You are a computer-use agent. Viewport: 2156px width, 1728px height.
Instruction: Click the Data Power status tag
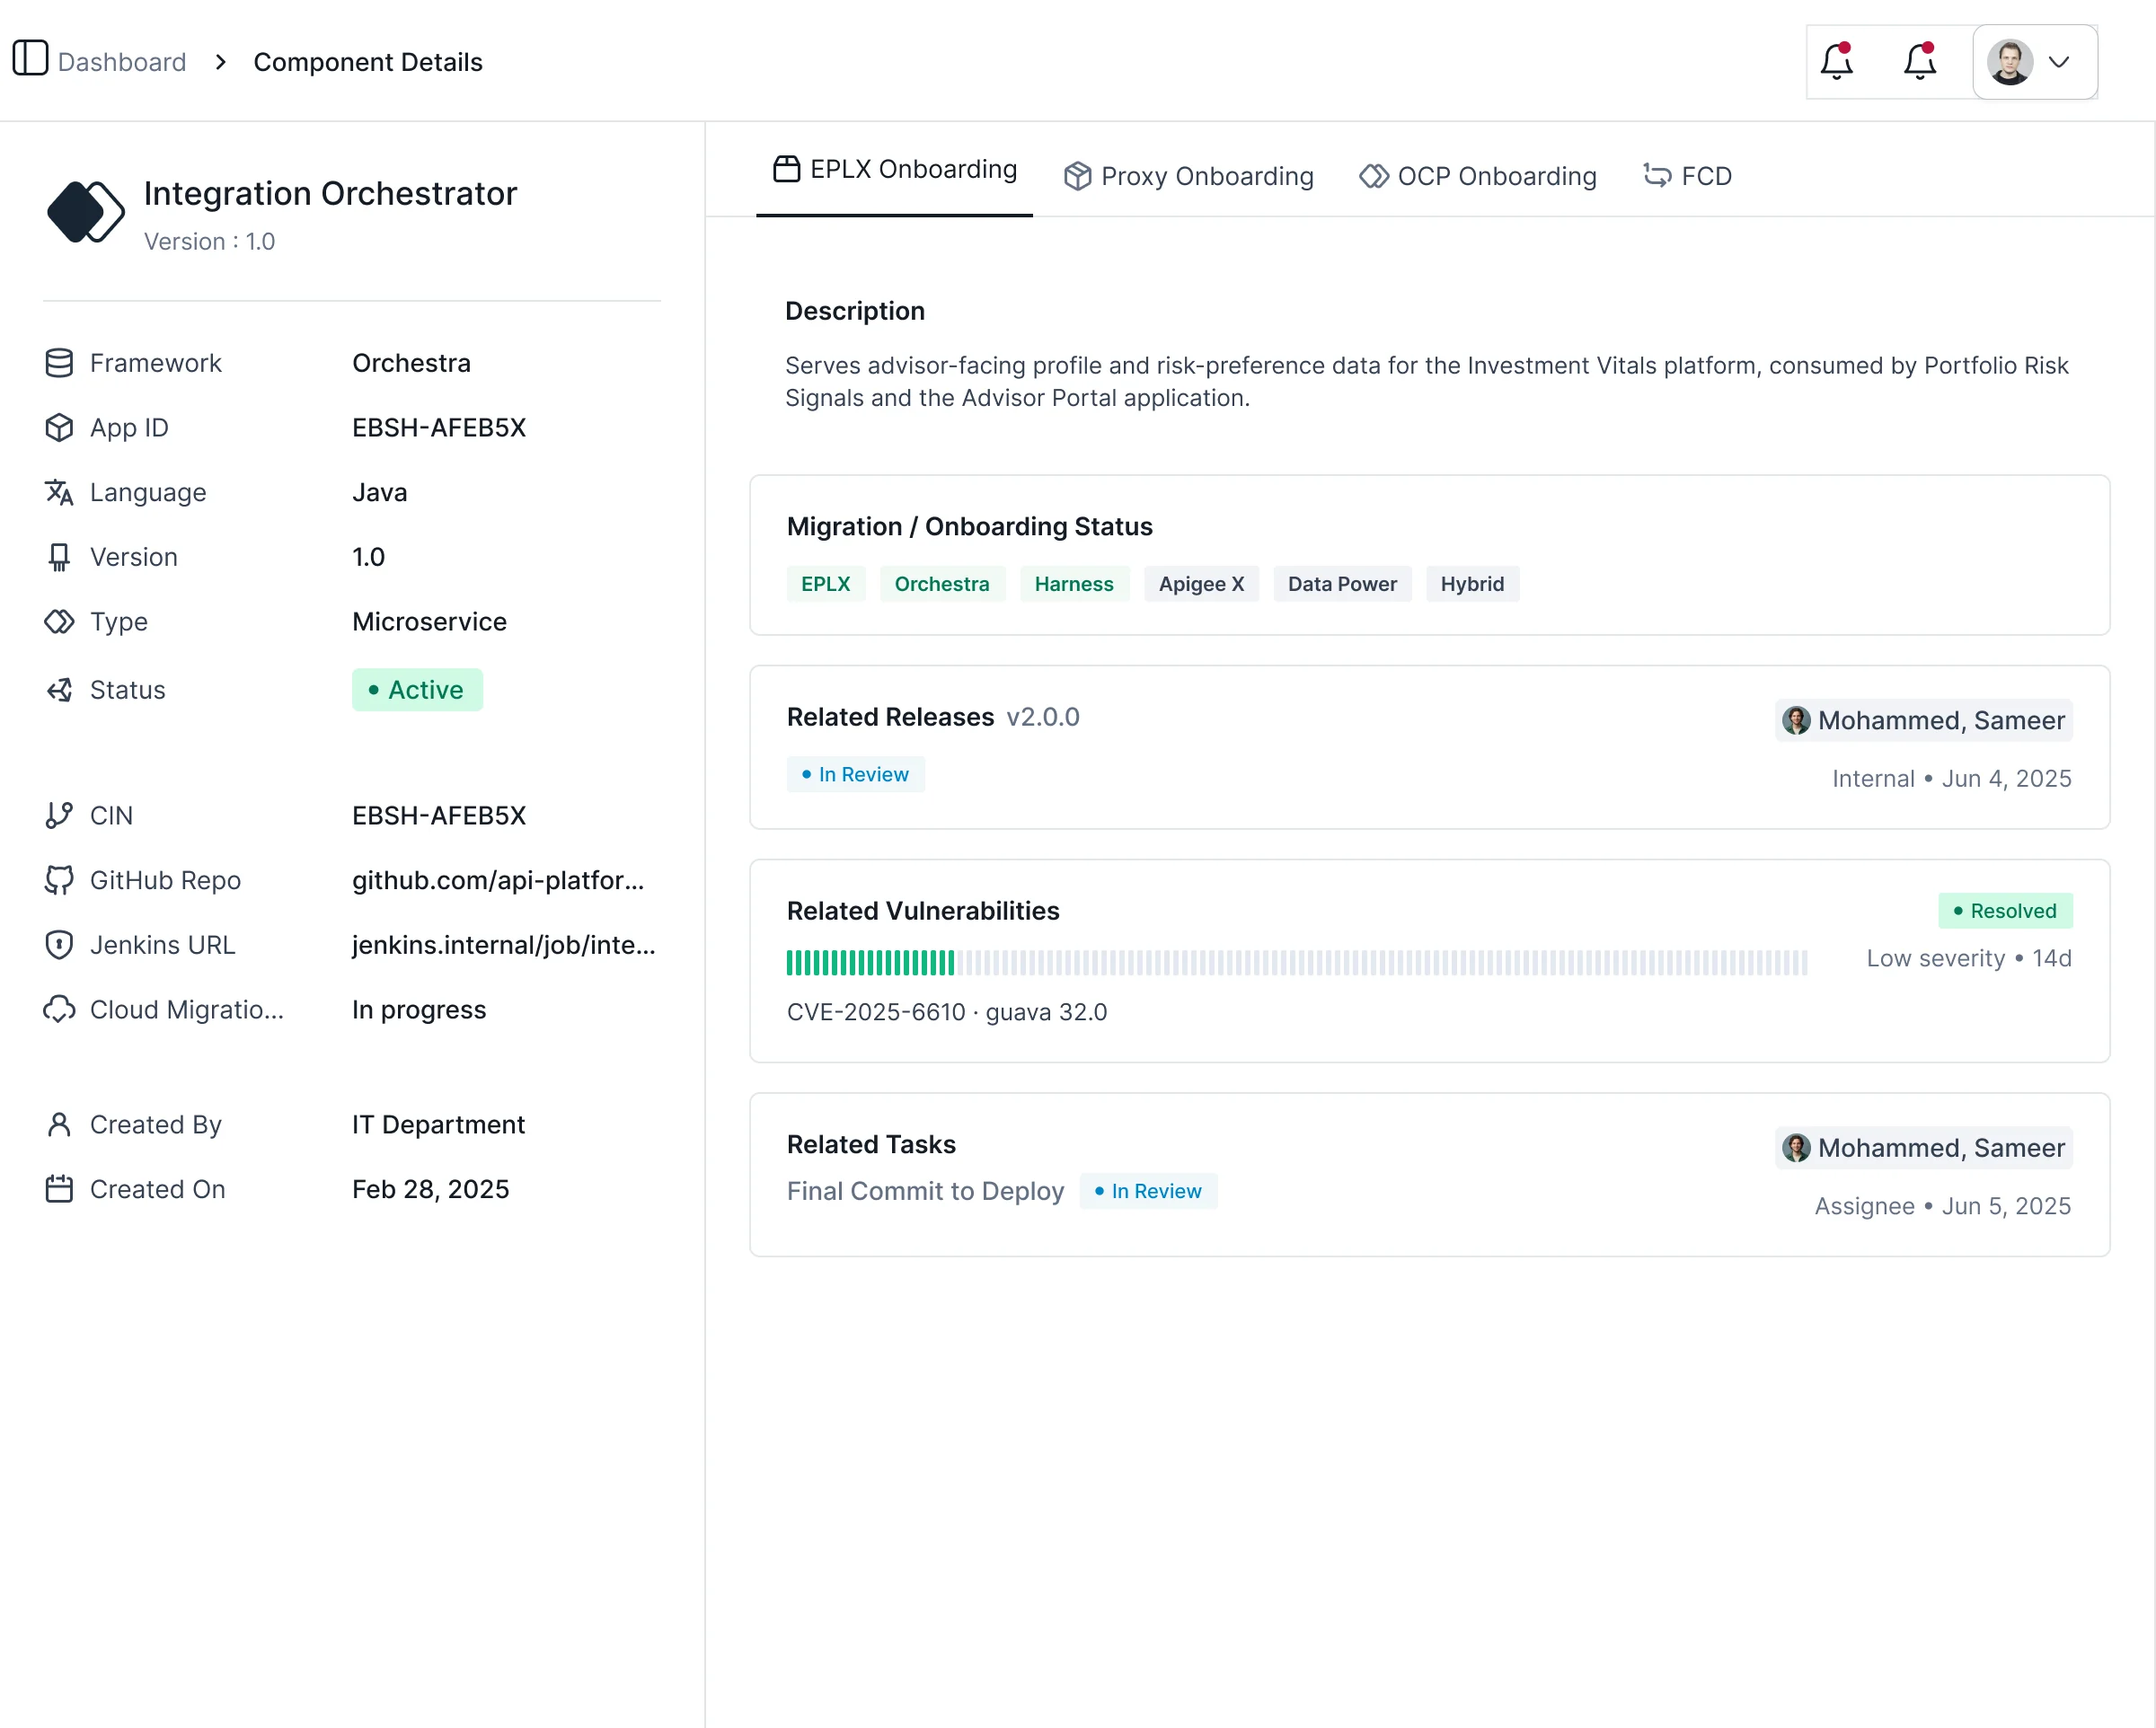[1342, 584]
